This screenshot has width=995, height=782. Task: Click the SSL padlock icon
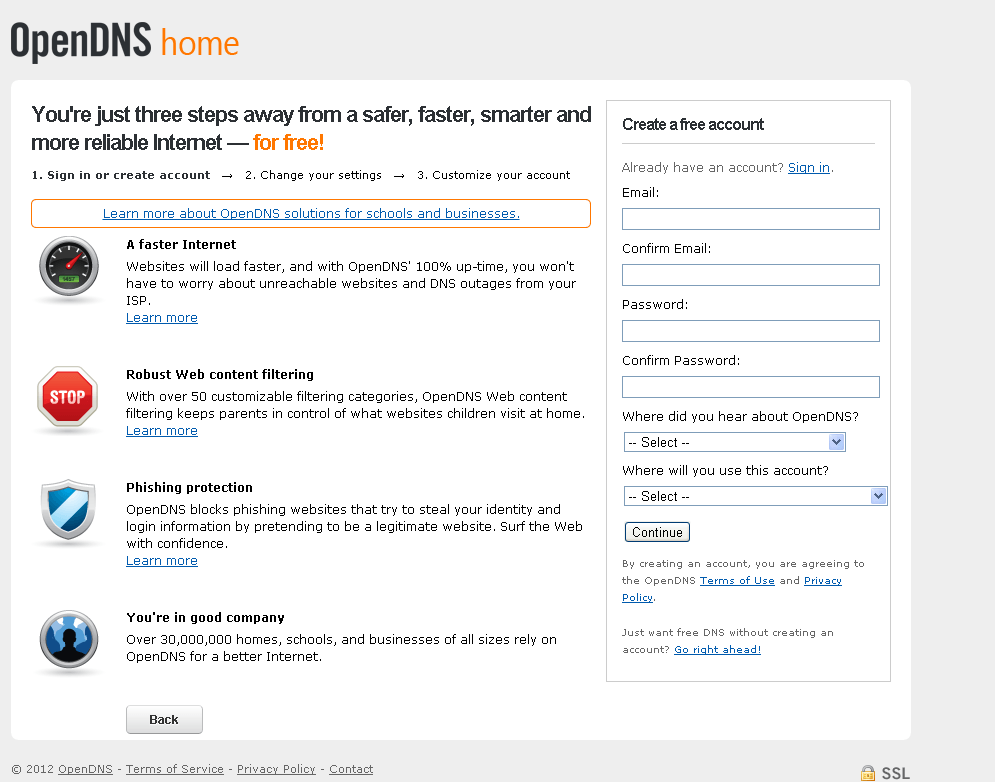point(868,773)
